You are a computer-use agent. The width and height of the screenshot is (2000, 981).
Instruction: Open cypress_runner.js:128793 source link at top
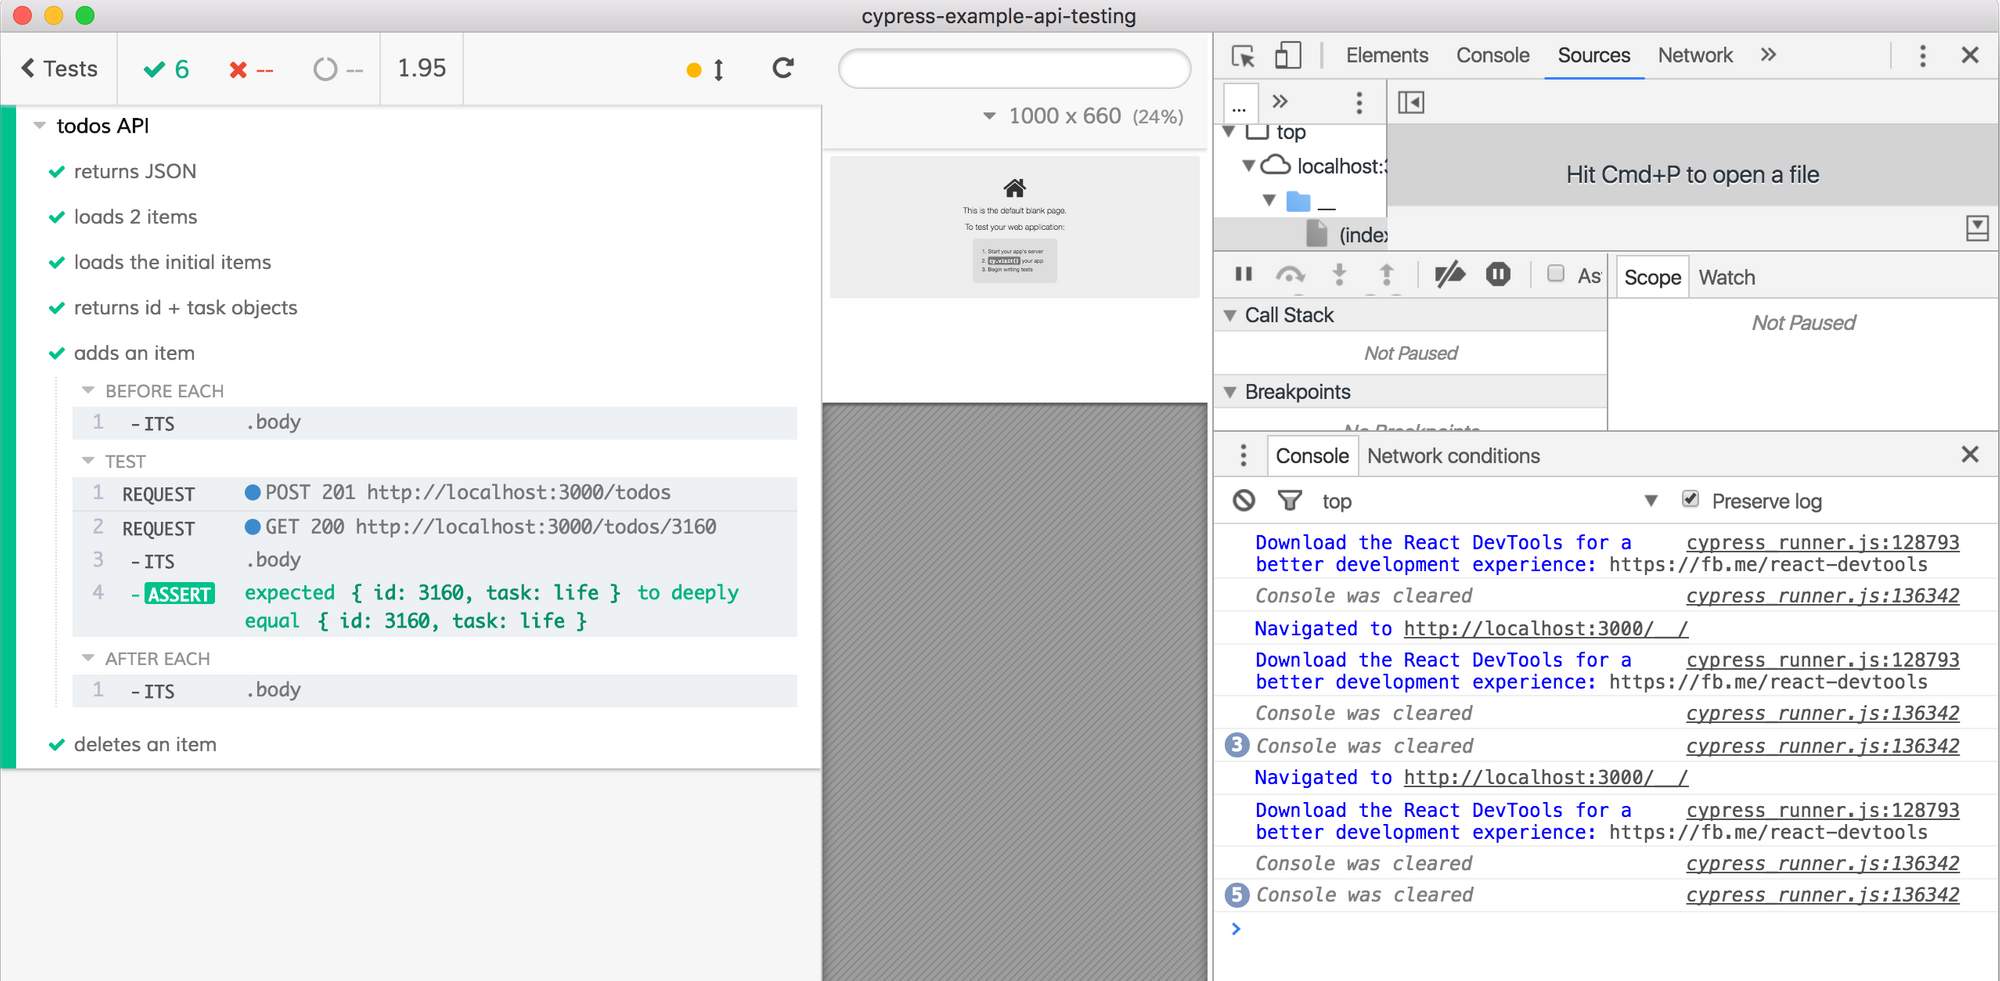(1822, 542)
